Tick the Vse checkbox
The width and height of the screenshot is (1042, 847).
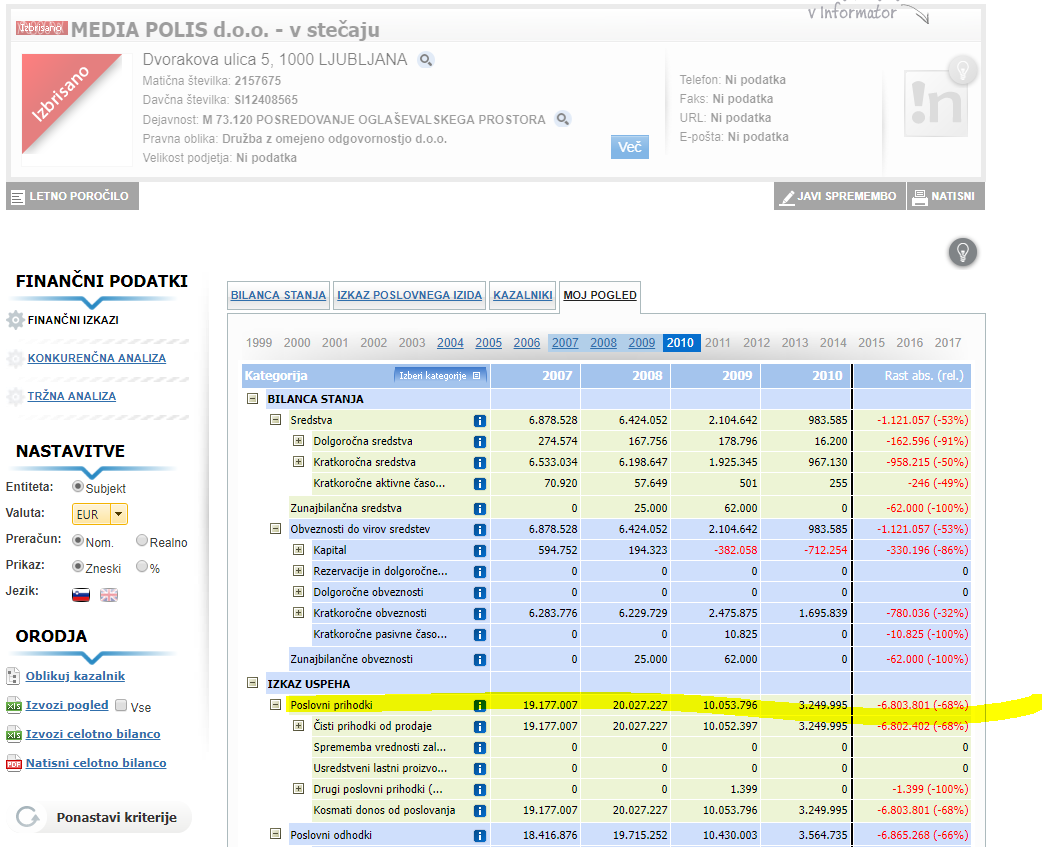point(121,706)
